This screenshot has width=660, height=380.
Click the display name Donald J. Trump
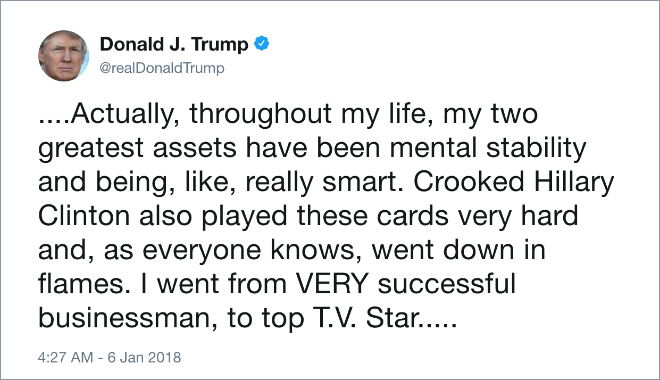(174, 44)
